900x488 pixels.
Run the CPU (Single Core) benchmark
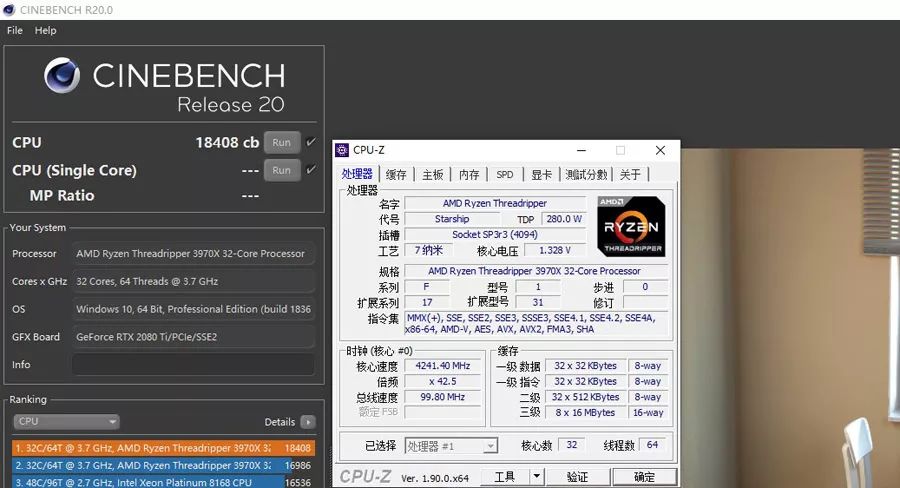tap(282, 170)
